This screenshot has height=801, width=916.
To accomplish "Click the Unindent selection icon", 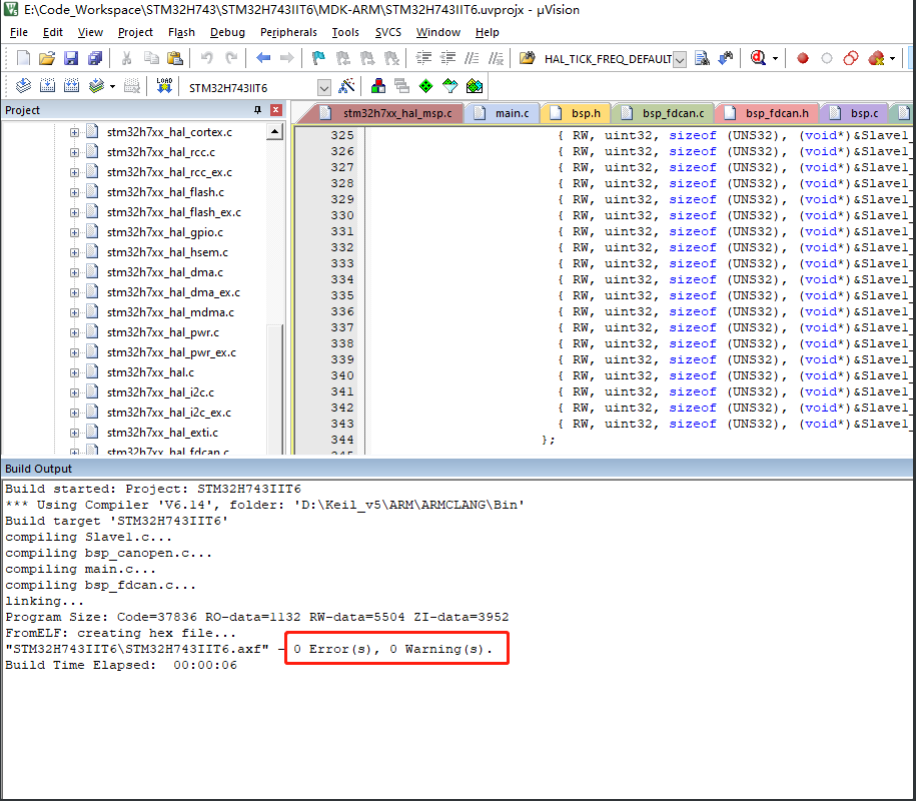I will [x=448, y=58].
